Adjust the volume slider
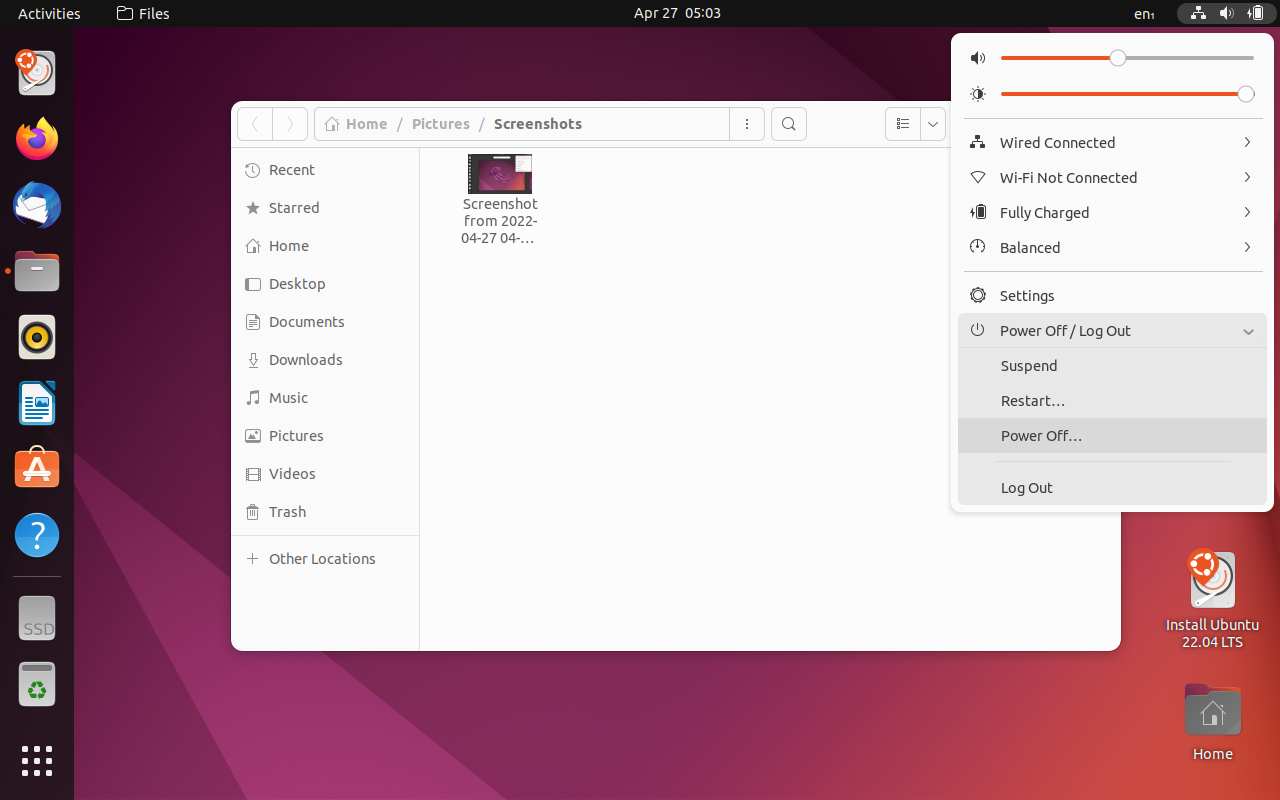Viewport: 1280px width, 800px height. point(1127,58)
